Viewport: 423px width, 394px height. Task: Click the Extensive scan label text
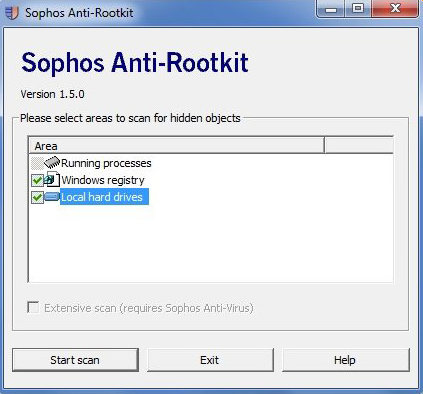149,308
